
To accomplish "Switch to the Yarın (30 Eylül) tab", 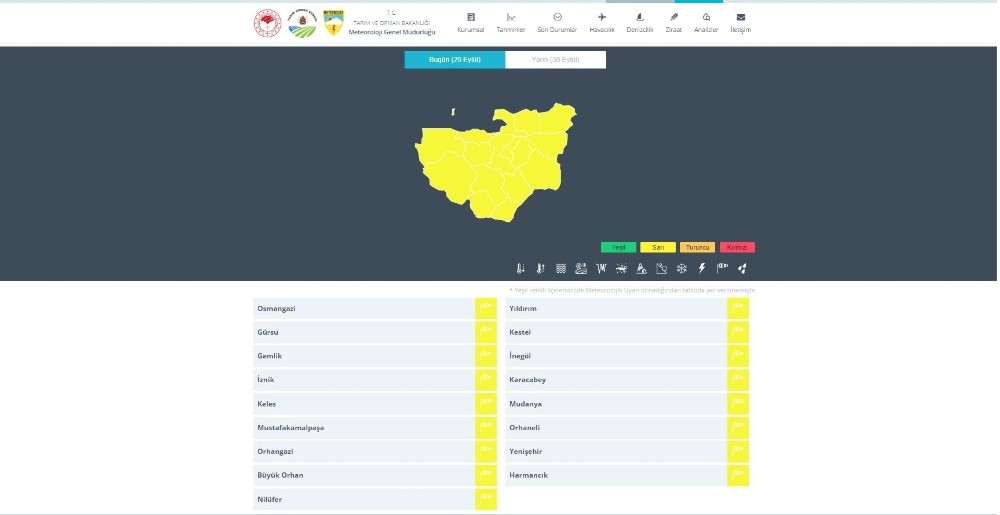I will (555, 60).
